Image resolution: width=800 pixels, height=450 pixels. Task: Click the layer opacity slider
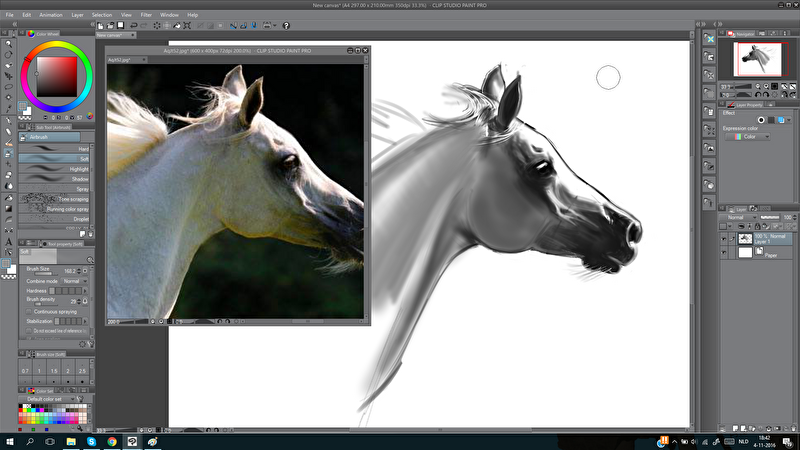tap(769, 217)
